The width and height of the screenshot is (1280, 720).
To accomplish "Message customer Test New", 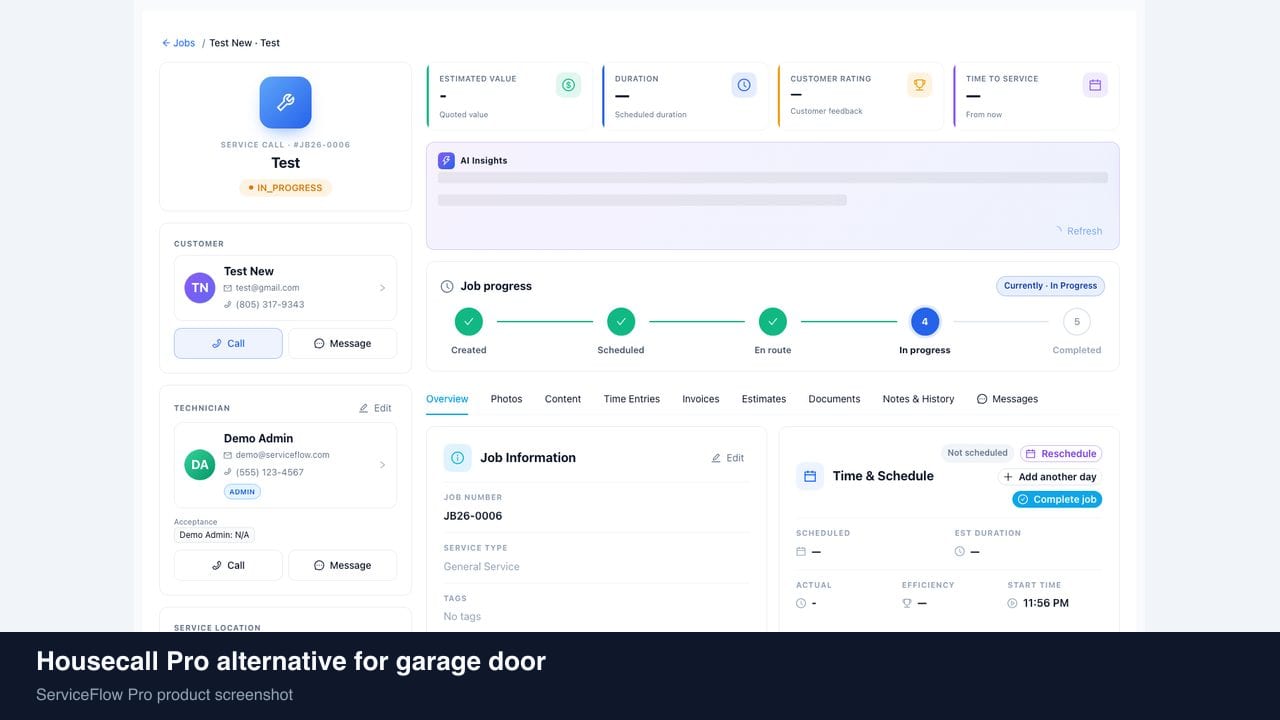I will click(342, 343).
